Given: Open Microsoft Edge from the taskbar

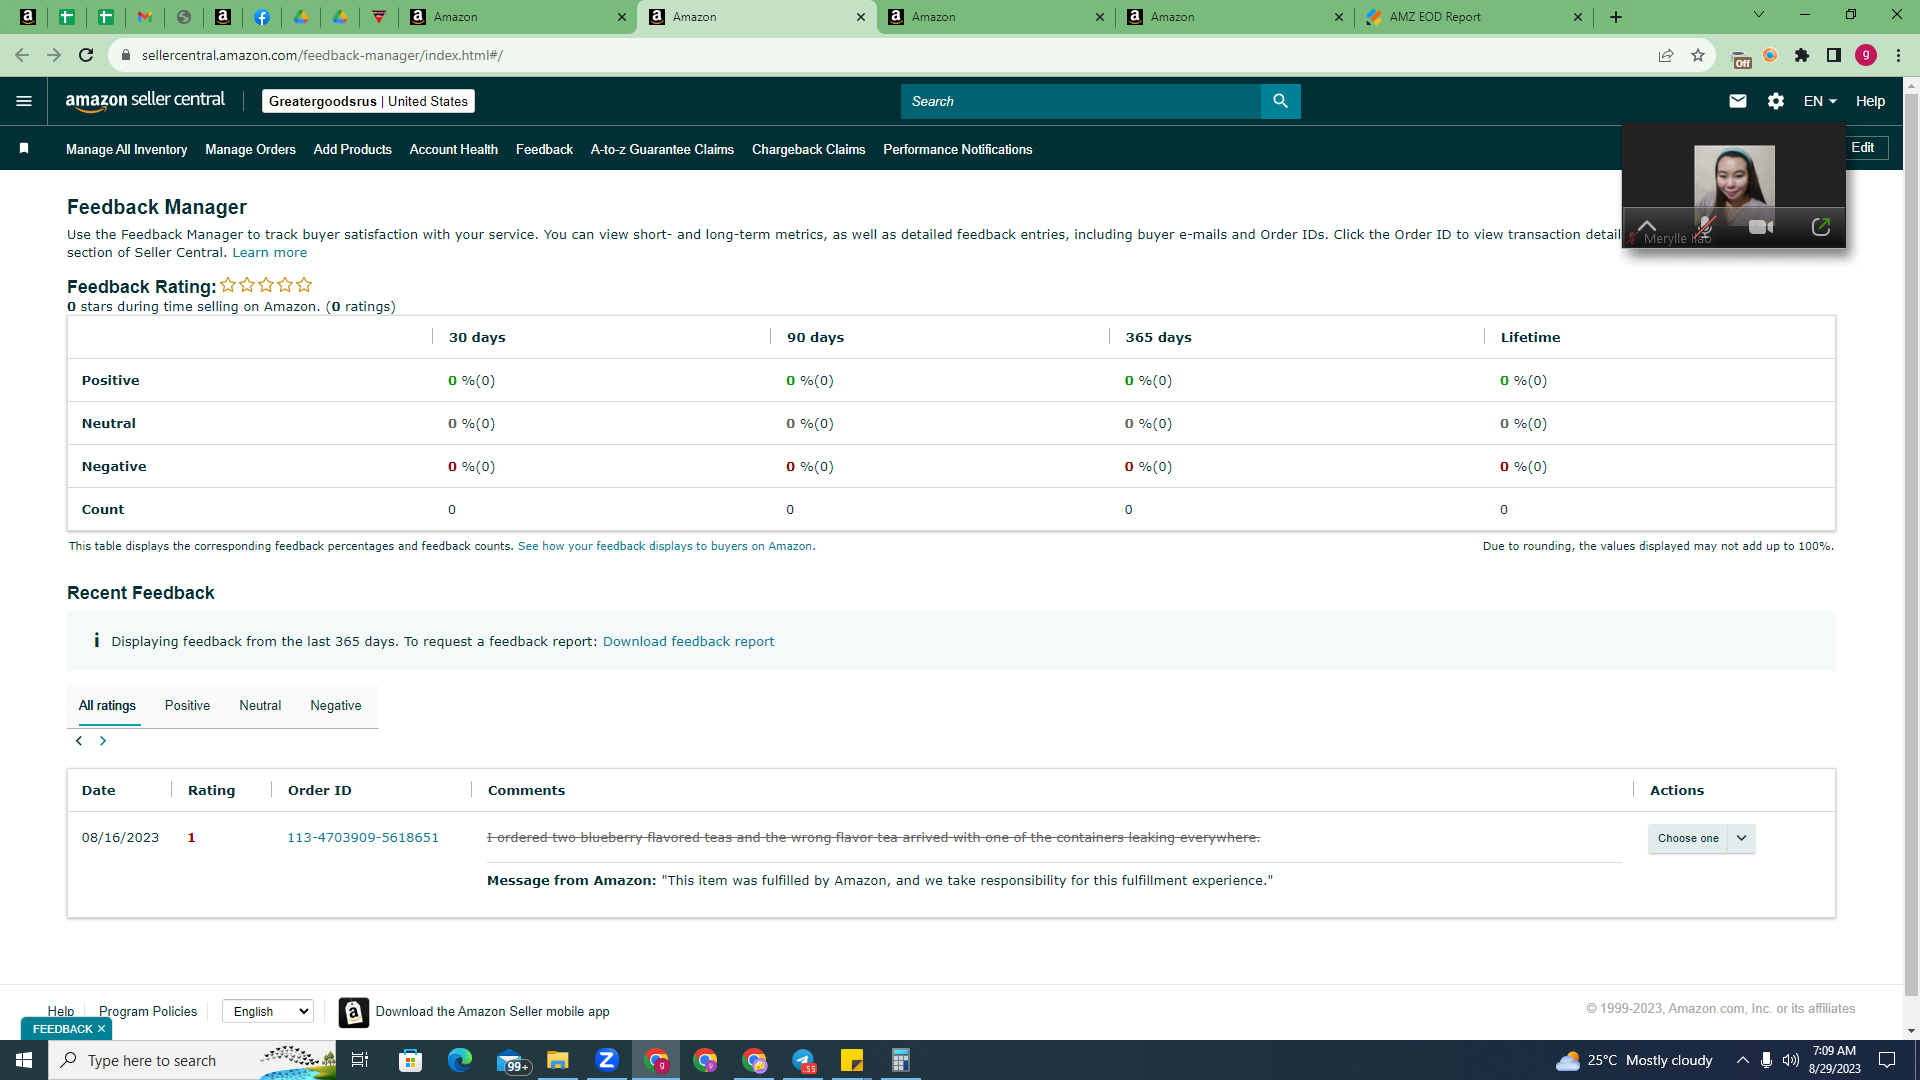Looking at the screenshot, I should click(x=460, y=1060).
